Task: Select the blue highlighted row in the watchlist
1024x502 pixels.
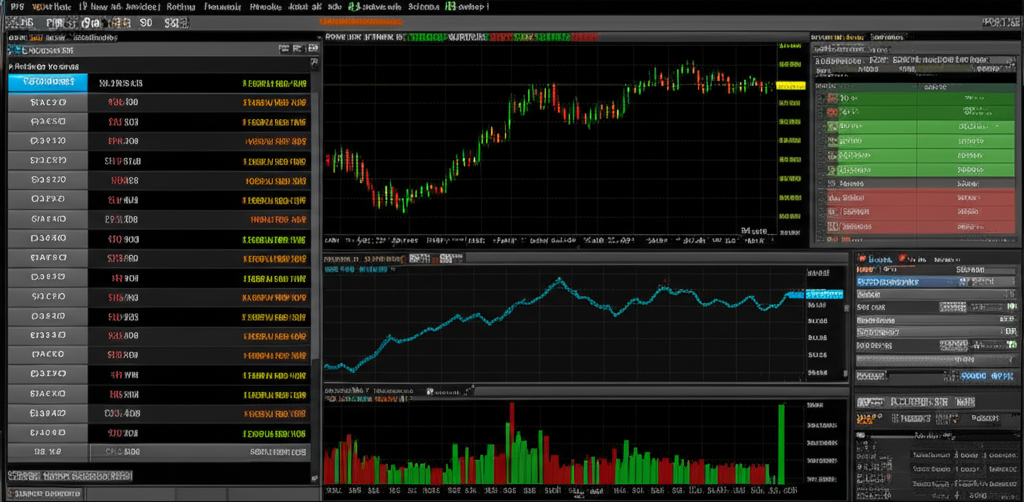Action: click(x=47, y=83)
